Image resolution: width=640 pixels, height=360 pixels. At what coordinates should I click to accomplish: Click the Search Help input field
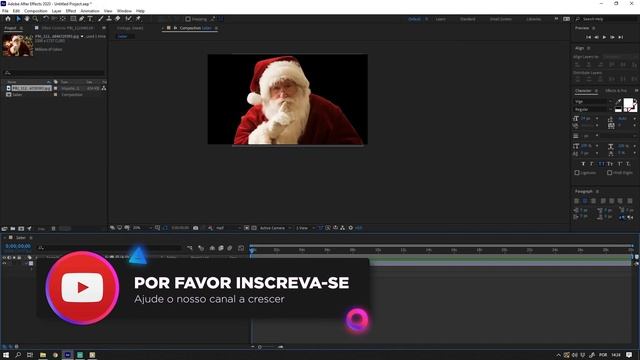606,19
